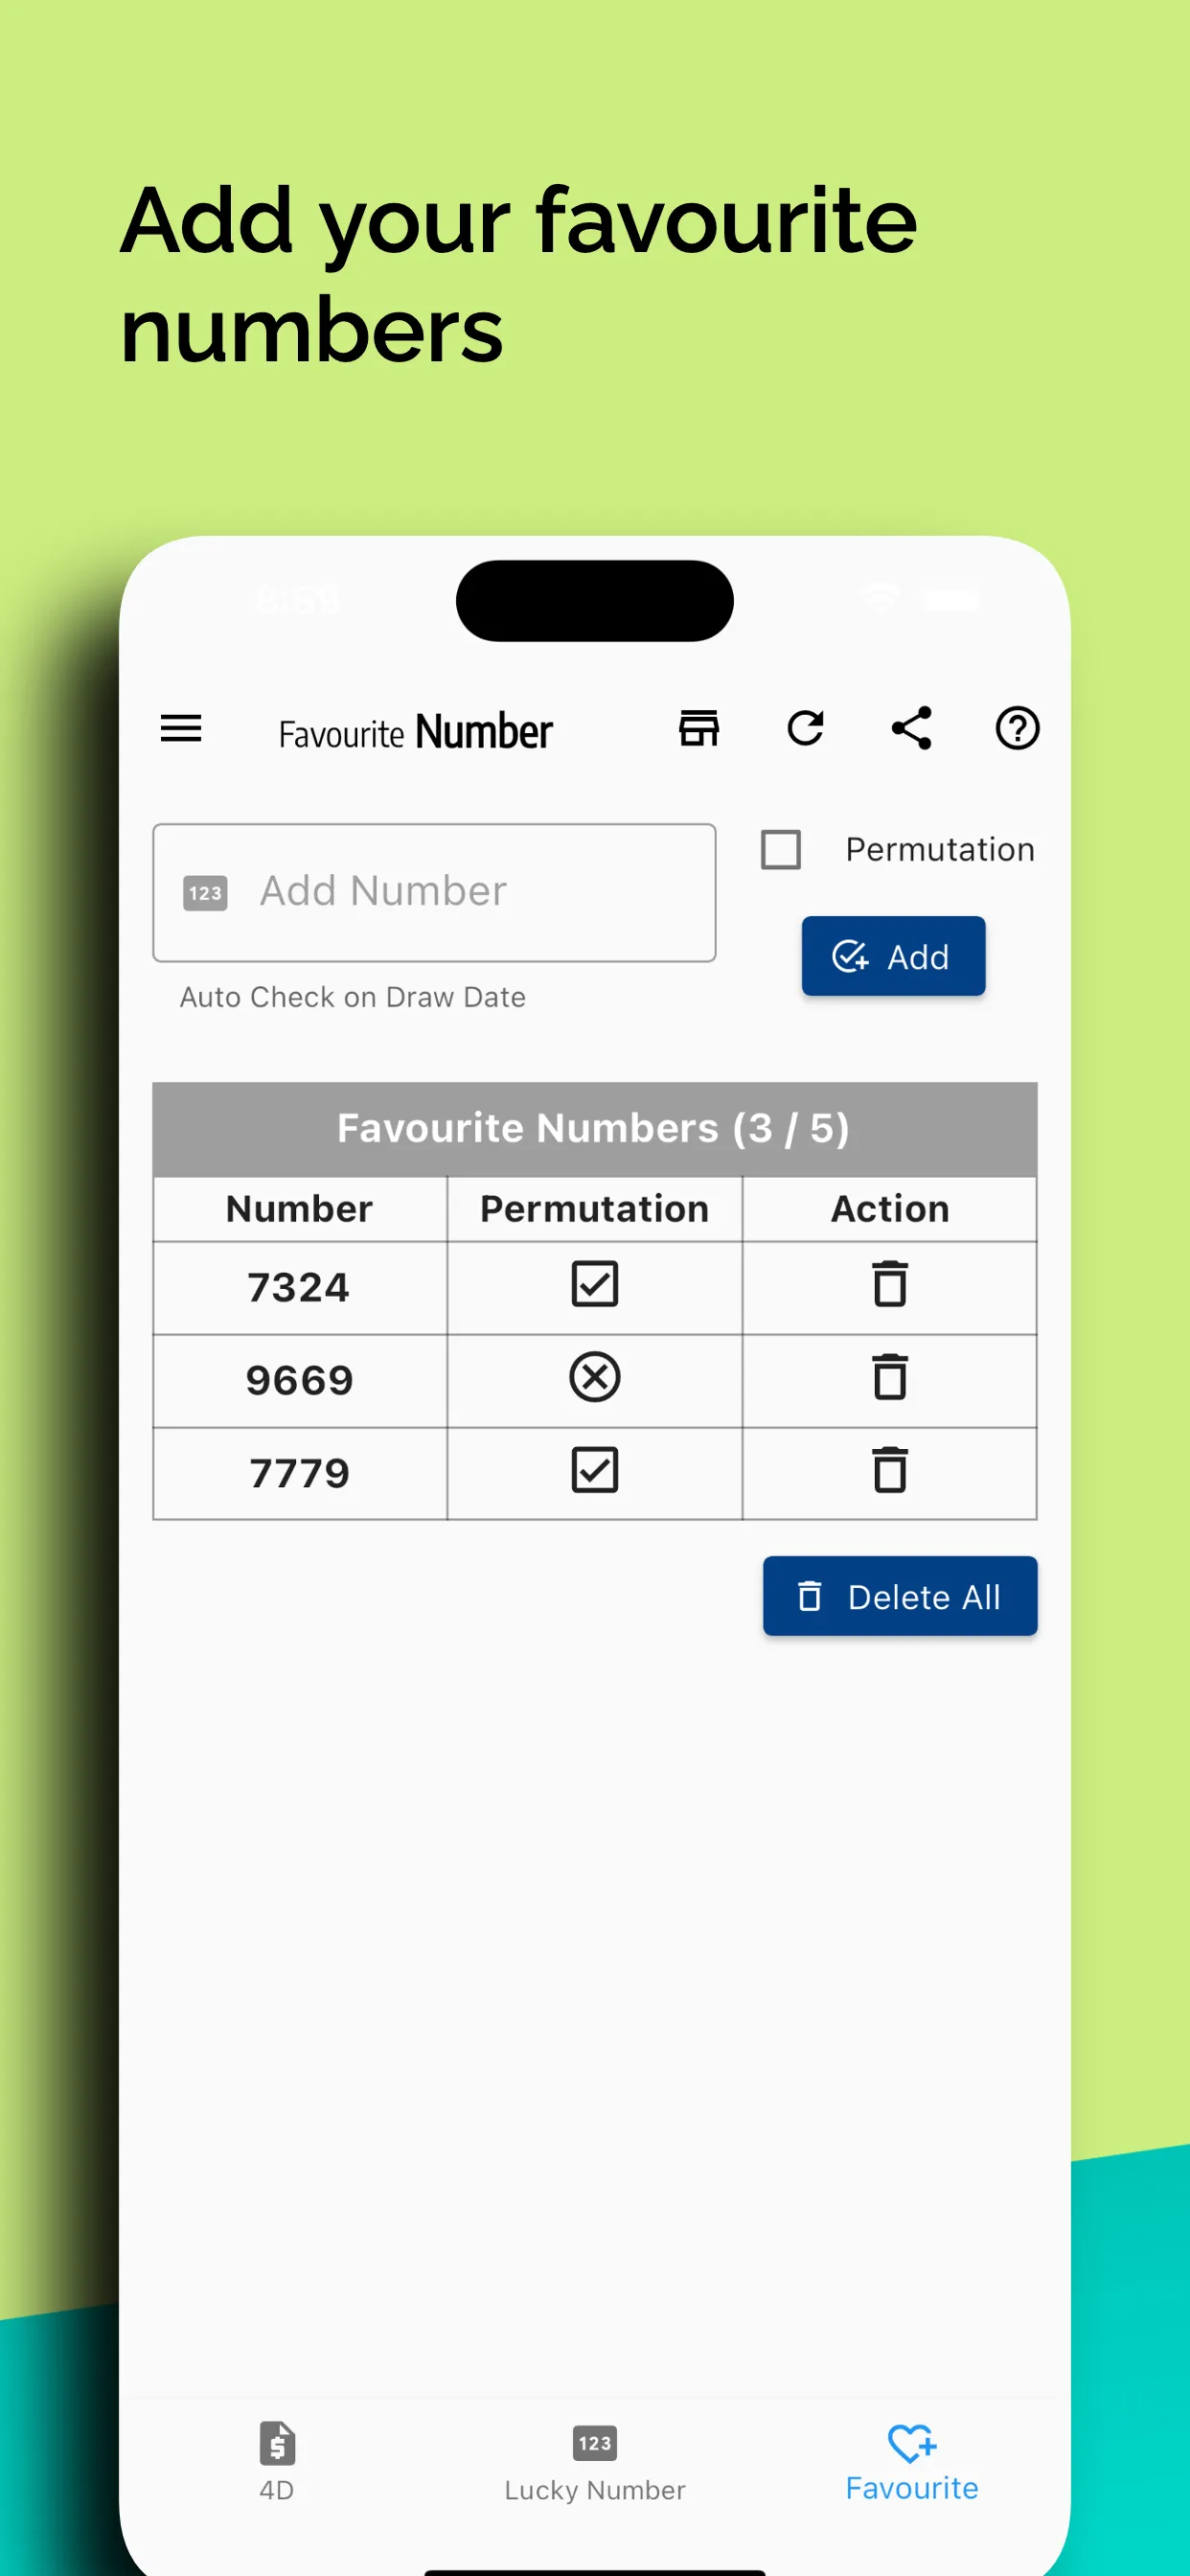Viewport: 1190px width, 2576px height.
Task: Click the Auto Check on Draw Date text
Action: click(352, 998)
